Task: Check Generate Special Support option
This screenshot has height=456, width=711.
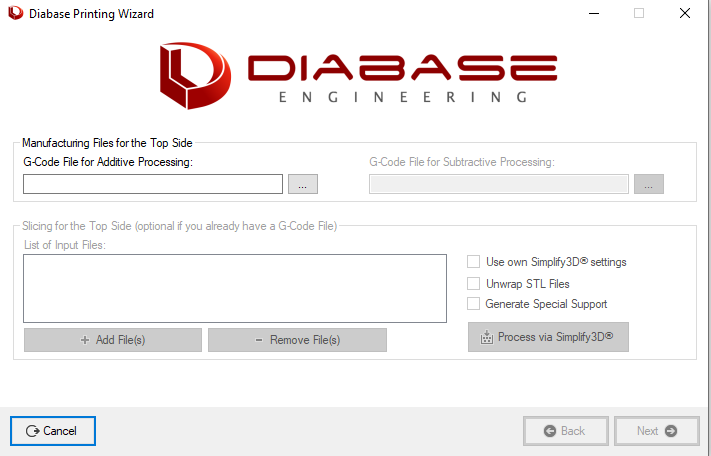Action: (x=473, y=303)
